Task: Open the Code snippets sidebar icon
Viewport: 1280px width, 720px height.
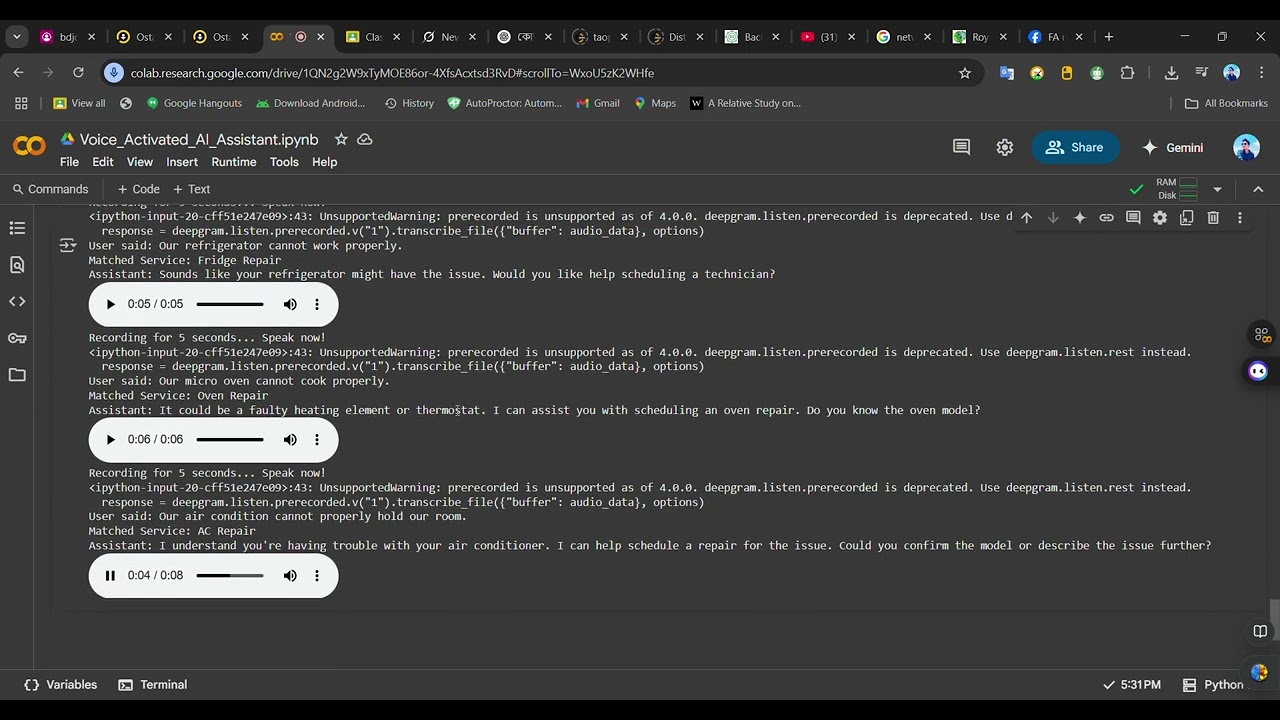Action: 17,301
